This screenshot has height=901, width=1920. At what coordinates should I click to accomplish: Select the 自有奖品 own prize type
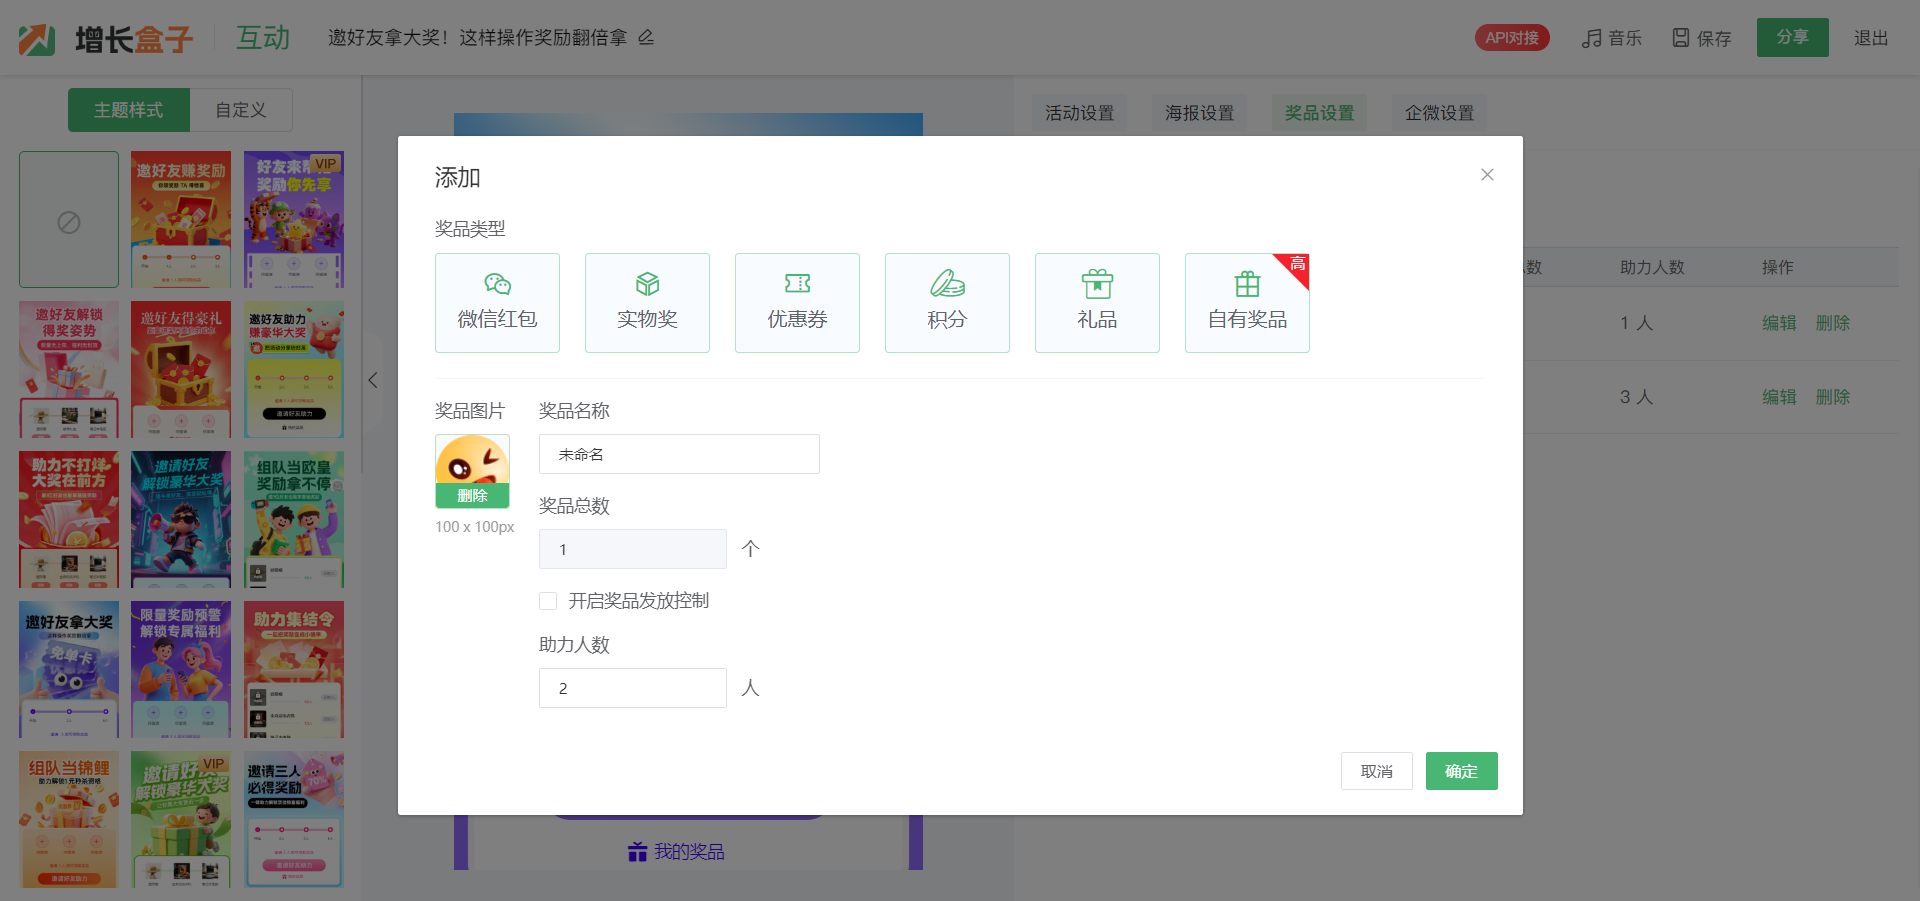[x=1247, y=302]
